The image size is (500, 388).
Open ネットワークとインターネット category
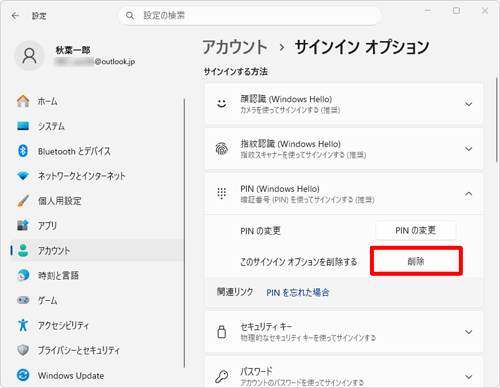(x=97, y=176)
